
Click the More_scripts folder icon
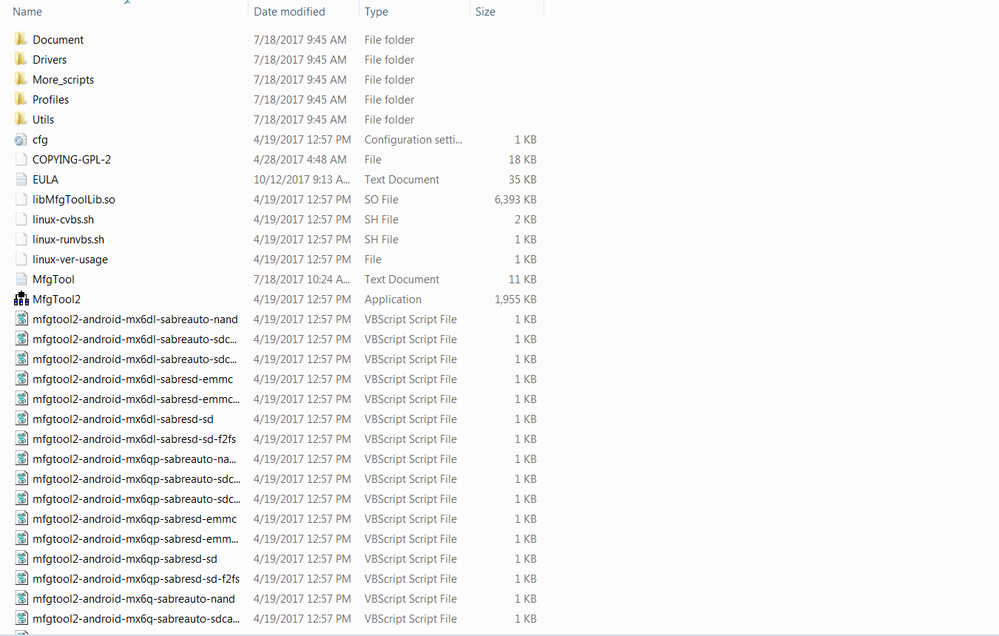tap(21, 80)
